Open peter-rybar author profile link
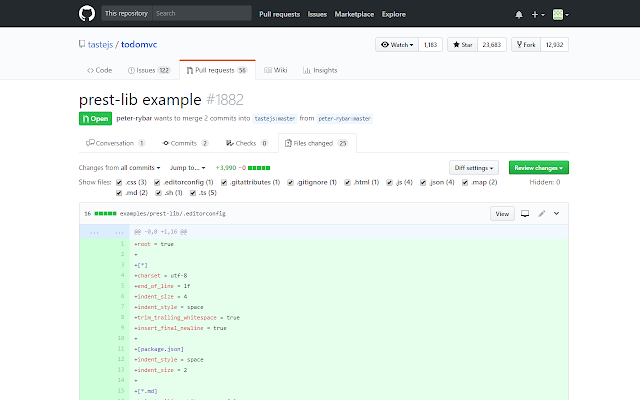This screenshot has height=400, width=640. [134, 118]
